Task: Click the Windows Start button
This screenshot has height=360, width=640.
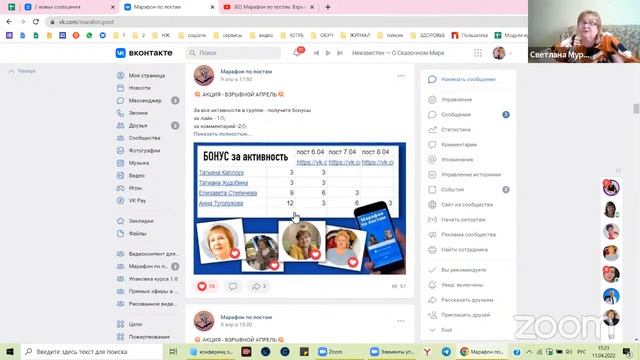Action: 10,351
